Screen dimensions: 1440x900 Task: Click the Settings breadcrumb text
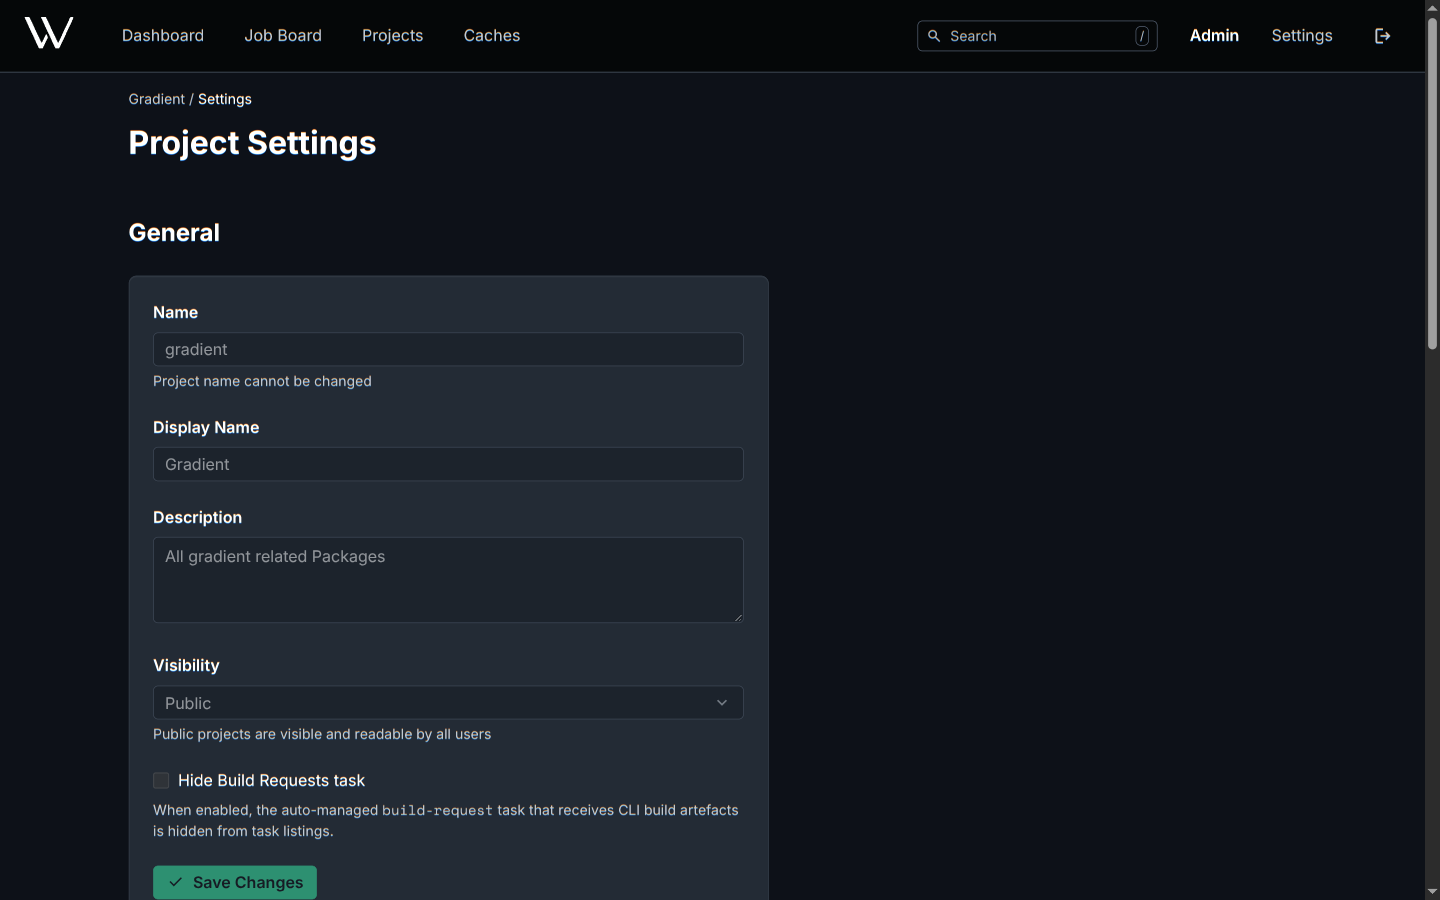click(x=225, y=99)
